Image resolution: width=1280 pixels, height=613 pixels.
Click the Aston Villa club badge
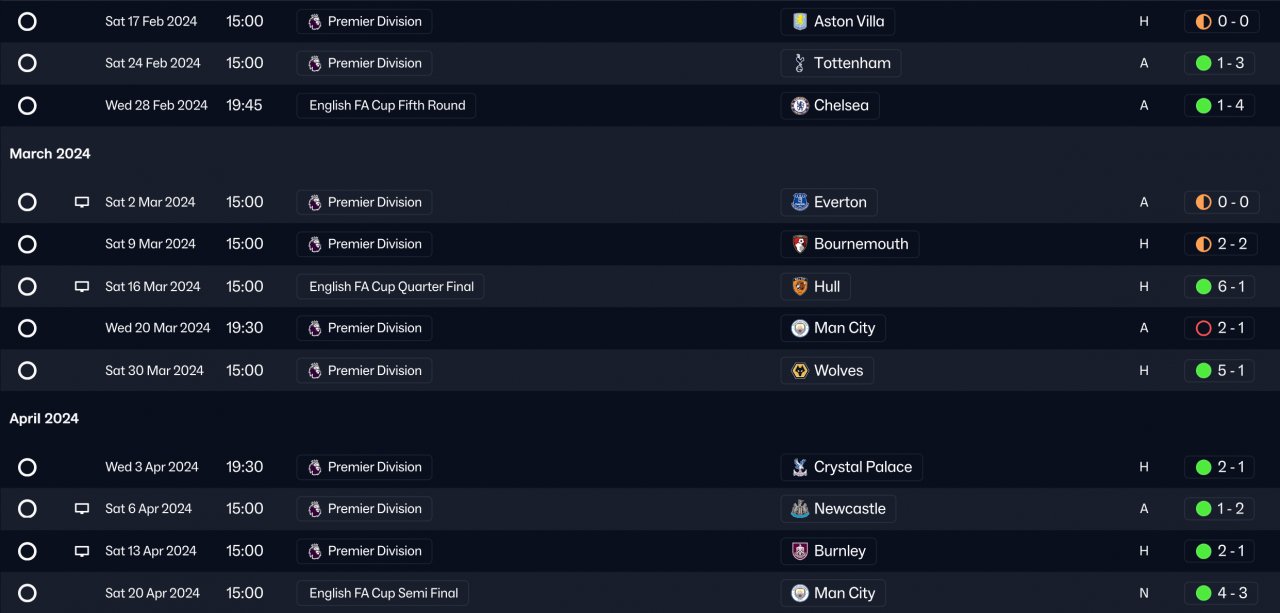pyautogui.click(x=800, y=21)
